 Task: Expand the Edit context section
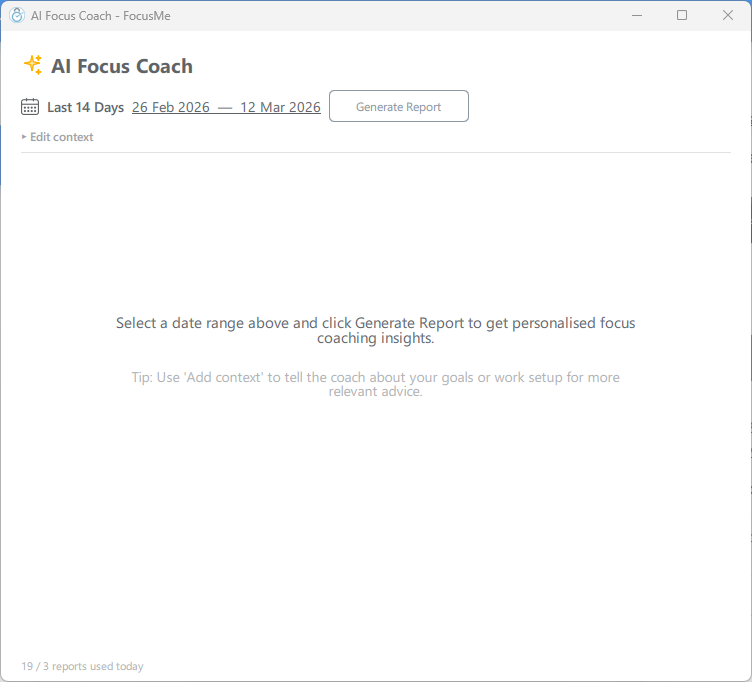click(58, 137)
